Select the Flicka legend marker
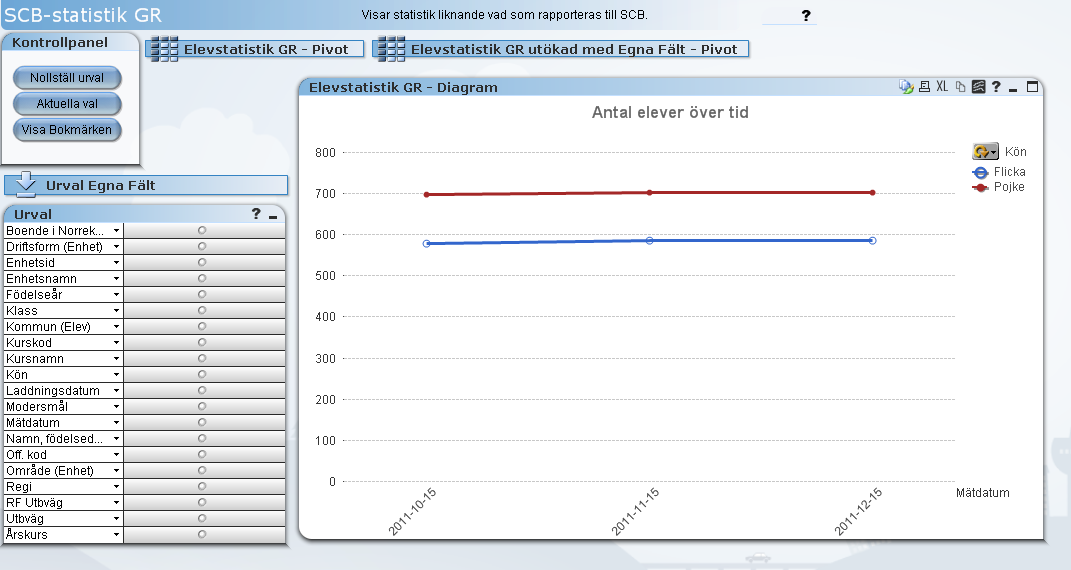This screenshot has height=570, width=1071. pyautogui.click(x=980, y=172)
